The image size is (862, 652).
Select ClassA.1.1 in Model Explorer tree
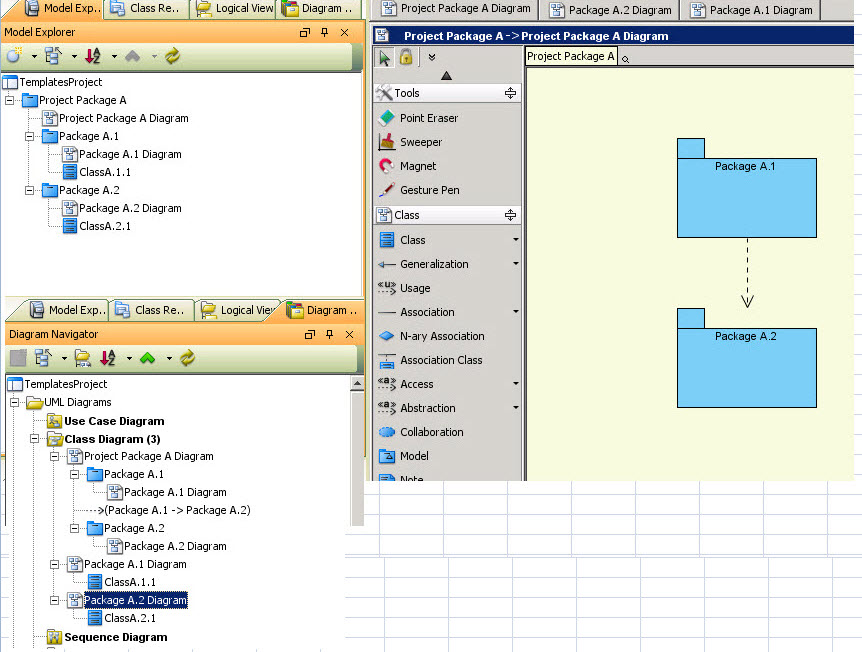(x=97, y=172)
